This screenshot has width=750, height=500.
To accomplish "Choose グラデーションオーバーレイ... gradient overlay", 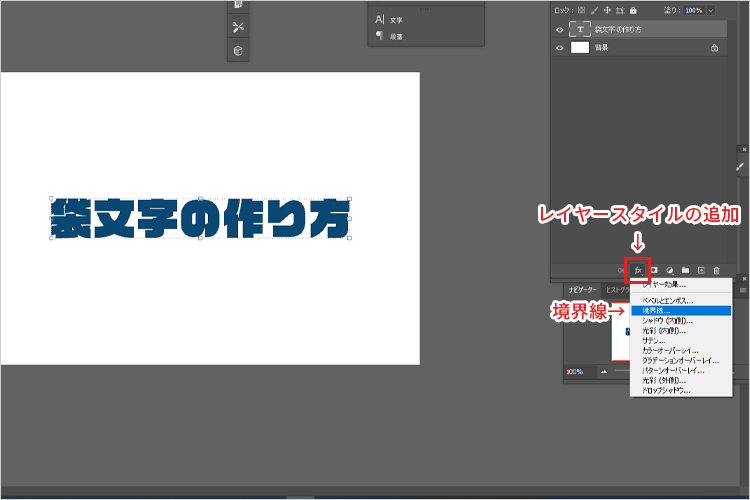I will coord(681,361).
